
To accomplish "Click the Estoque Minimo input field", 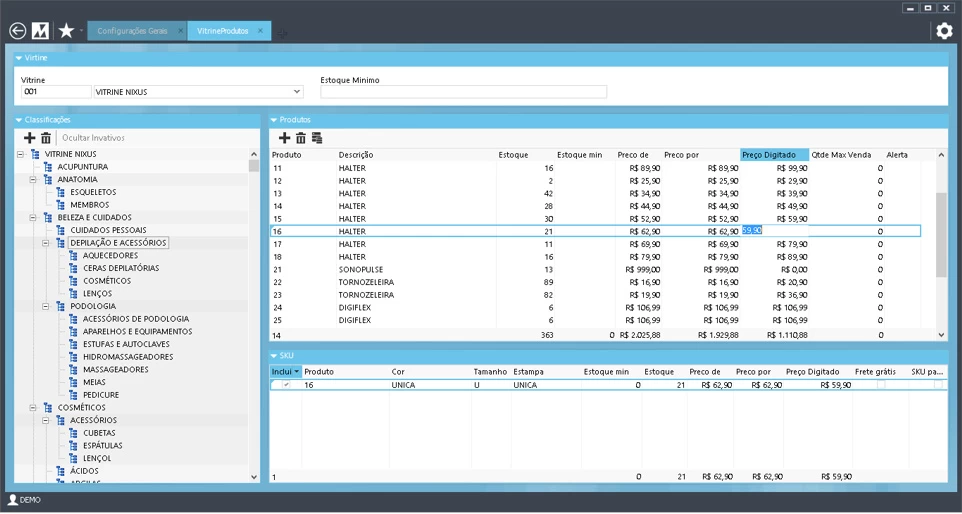I will pos(463,92).
